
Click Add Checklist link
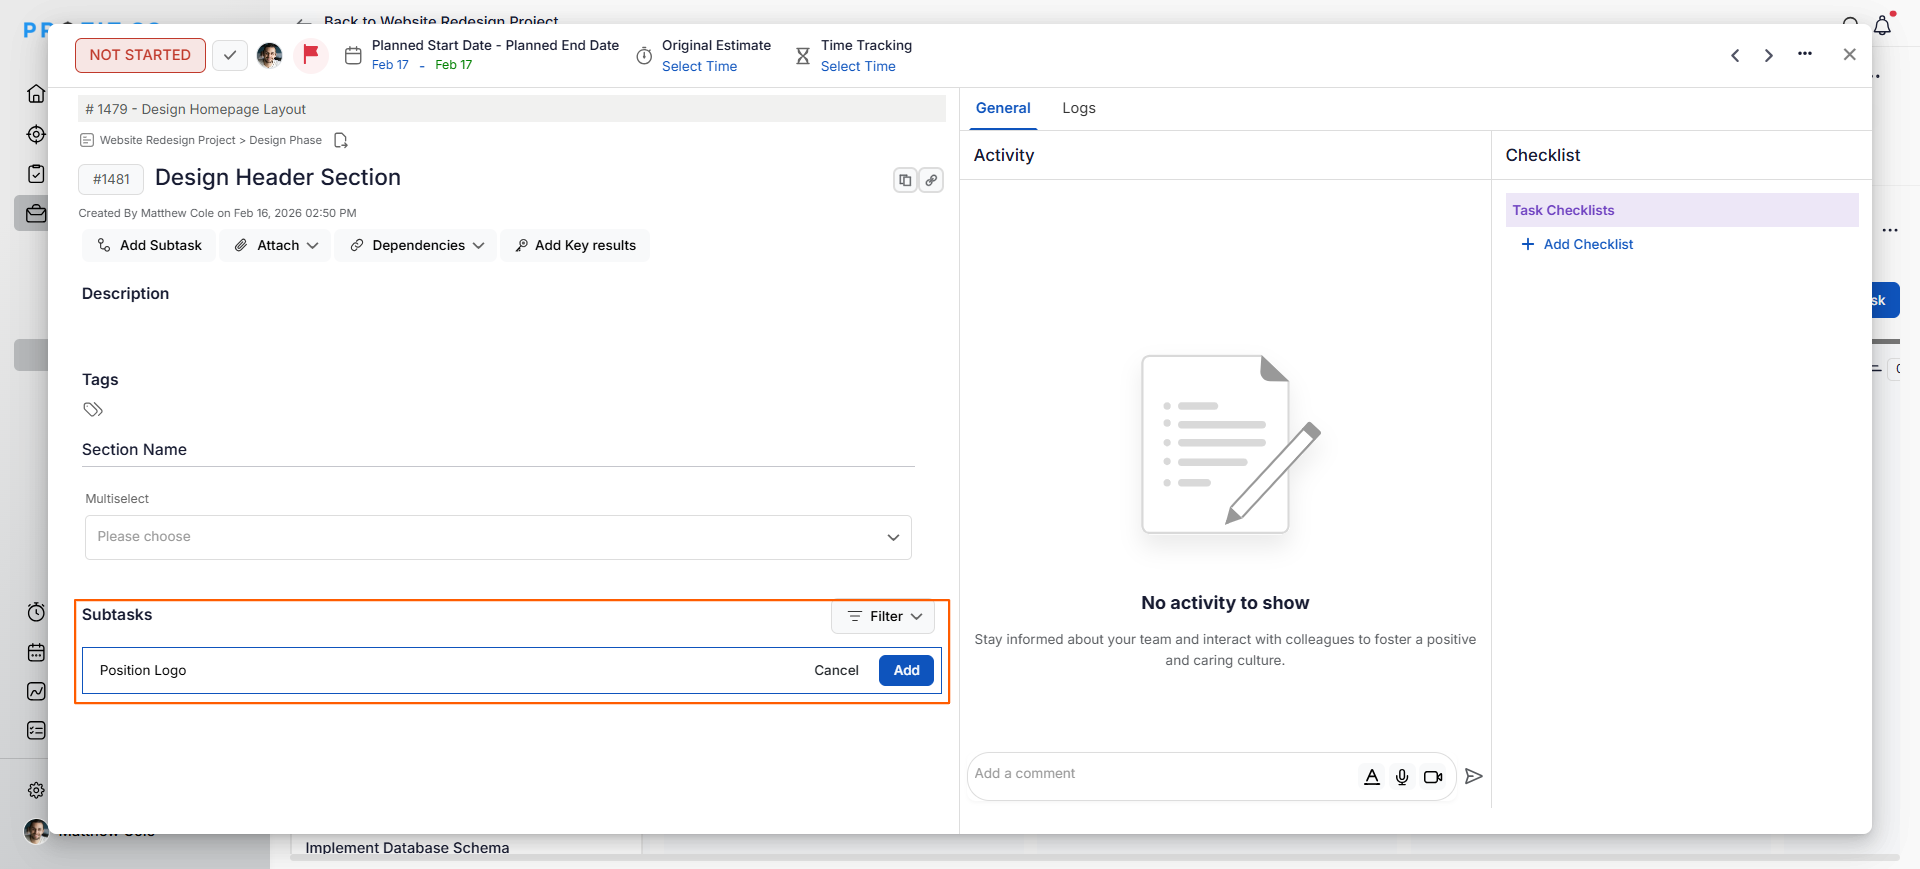1577,244
